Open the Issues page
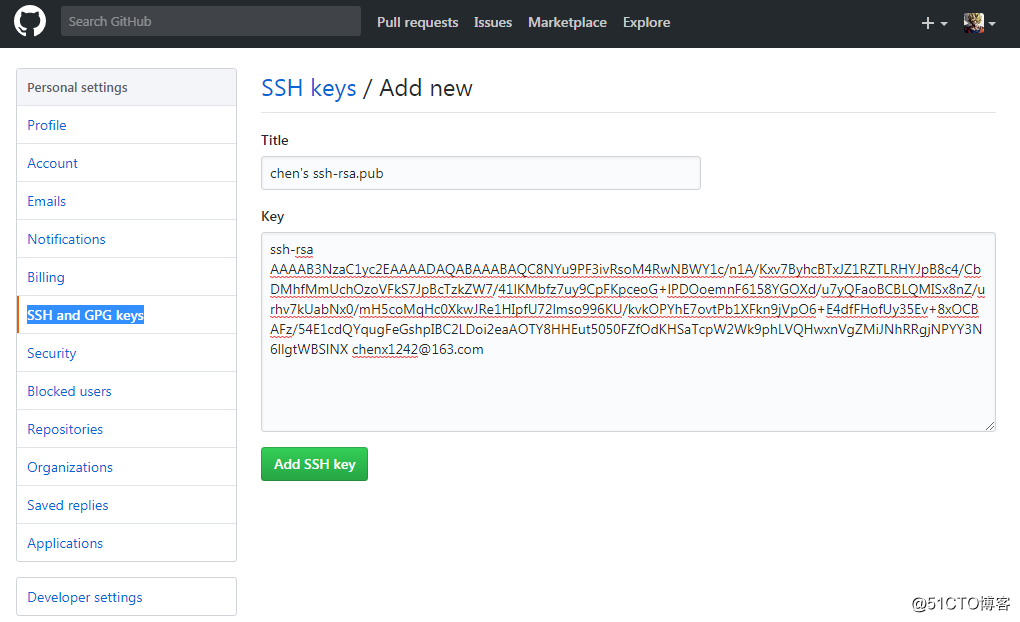1020x622 pixels. [492, 22]
